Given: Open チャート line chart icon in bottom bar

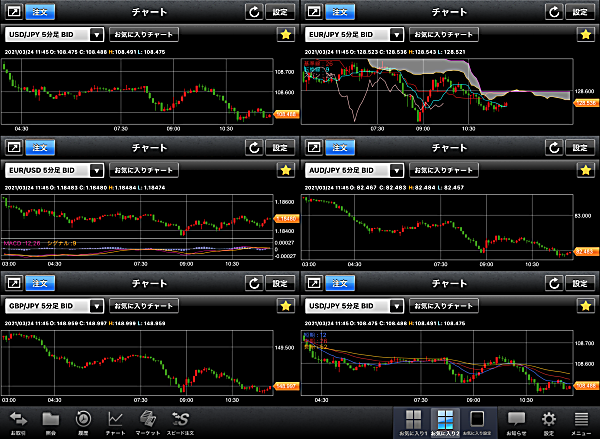Looking at the screenshot, I should (x=115, y=423).
